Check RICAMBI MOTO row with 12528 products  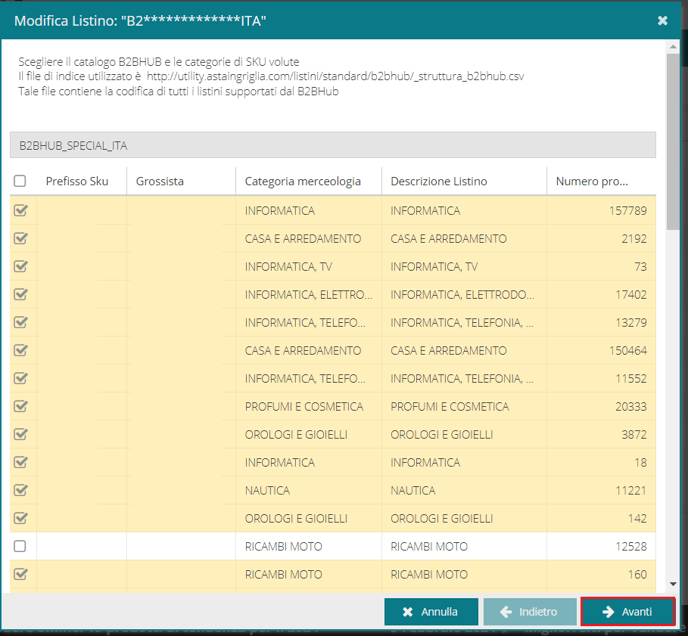click(20, 546)
